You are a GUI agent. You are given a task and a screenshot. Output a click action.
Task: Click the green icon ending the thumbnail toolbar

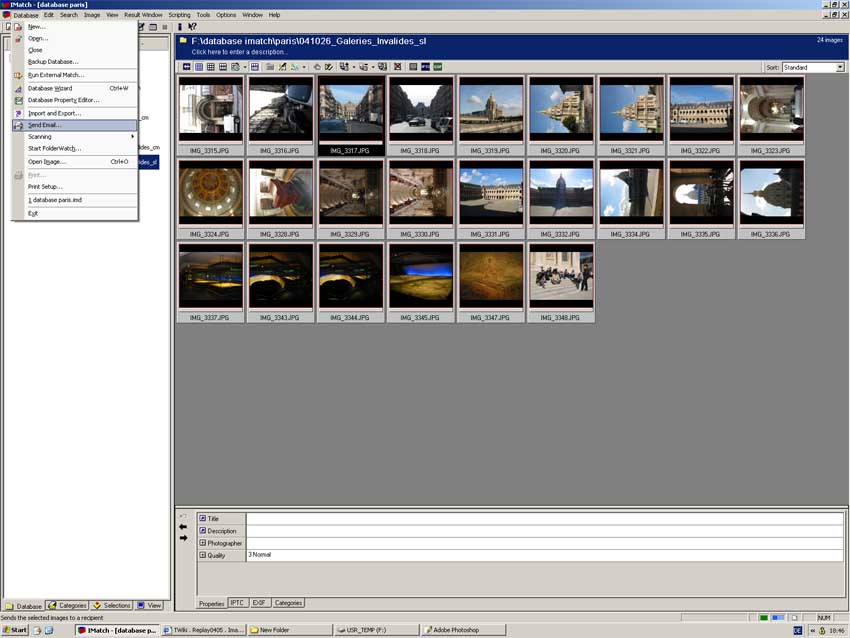click(x=438, y=67)
